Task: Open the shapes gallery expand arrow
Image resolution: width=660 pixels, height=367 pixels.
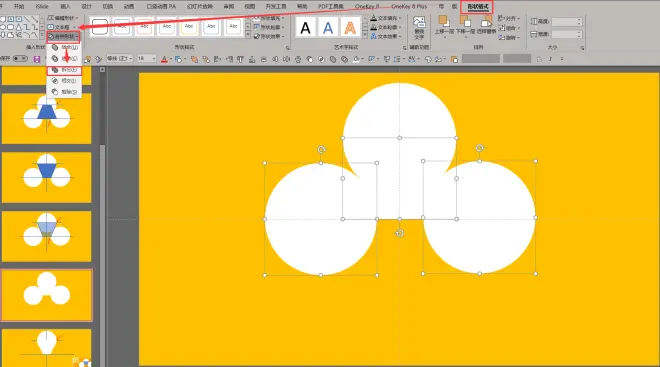Action: pyautogui.click(x=42, y=36)
